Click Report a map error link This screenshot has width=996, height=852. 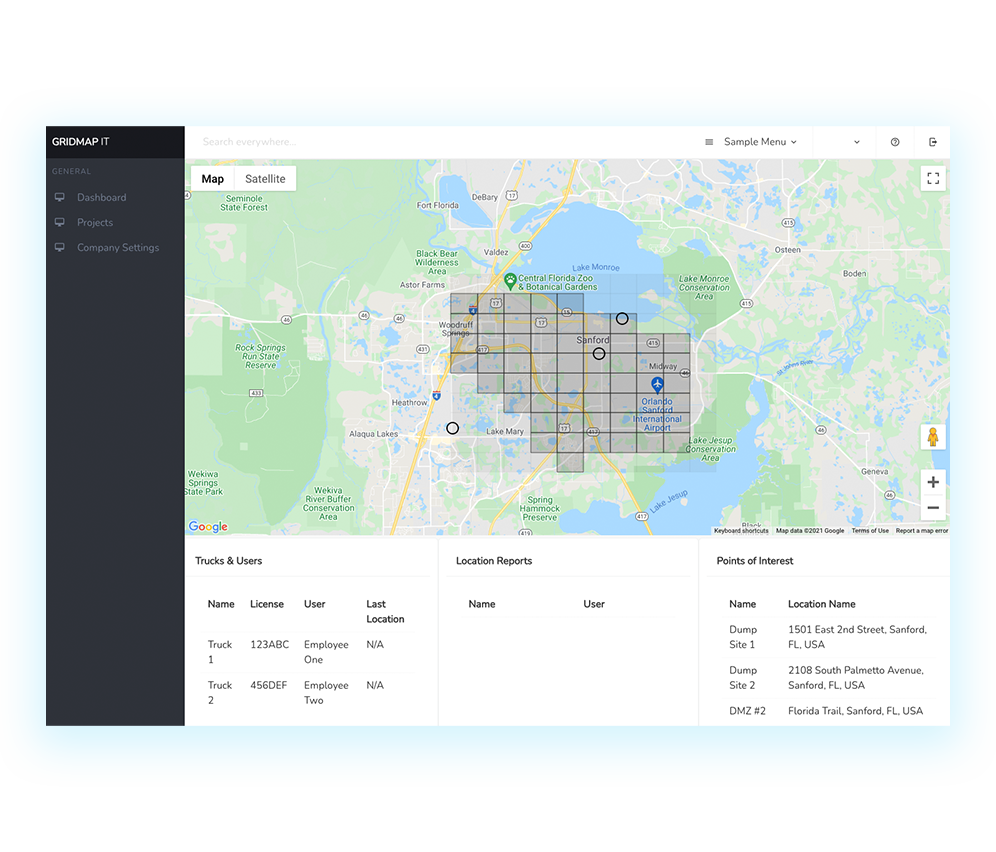coord(921,531)
